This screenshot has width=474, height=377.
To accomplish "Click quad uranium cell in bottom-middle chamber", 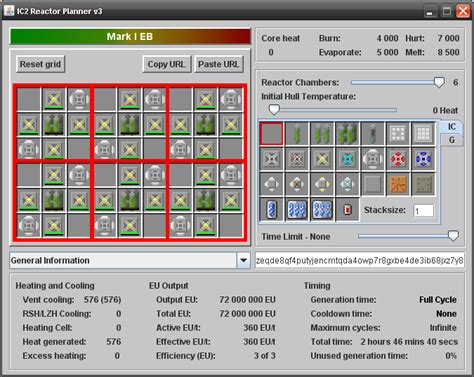I will [x=130, y=200].
